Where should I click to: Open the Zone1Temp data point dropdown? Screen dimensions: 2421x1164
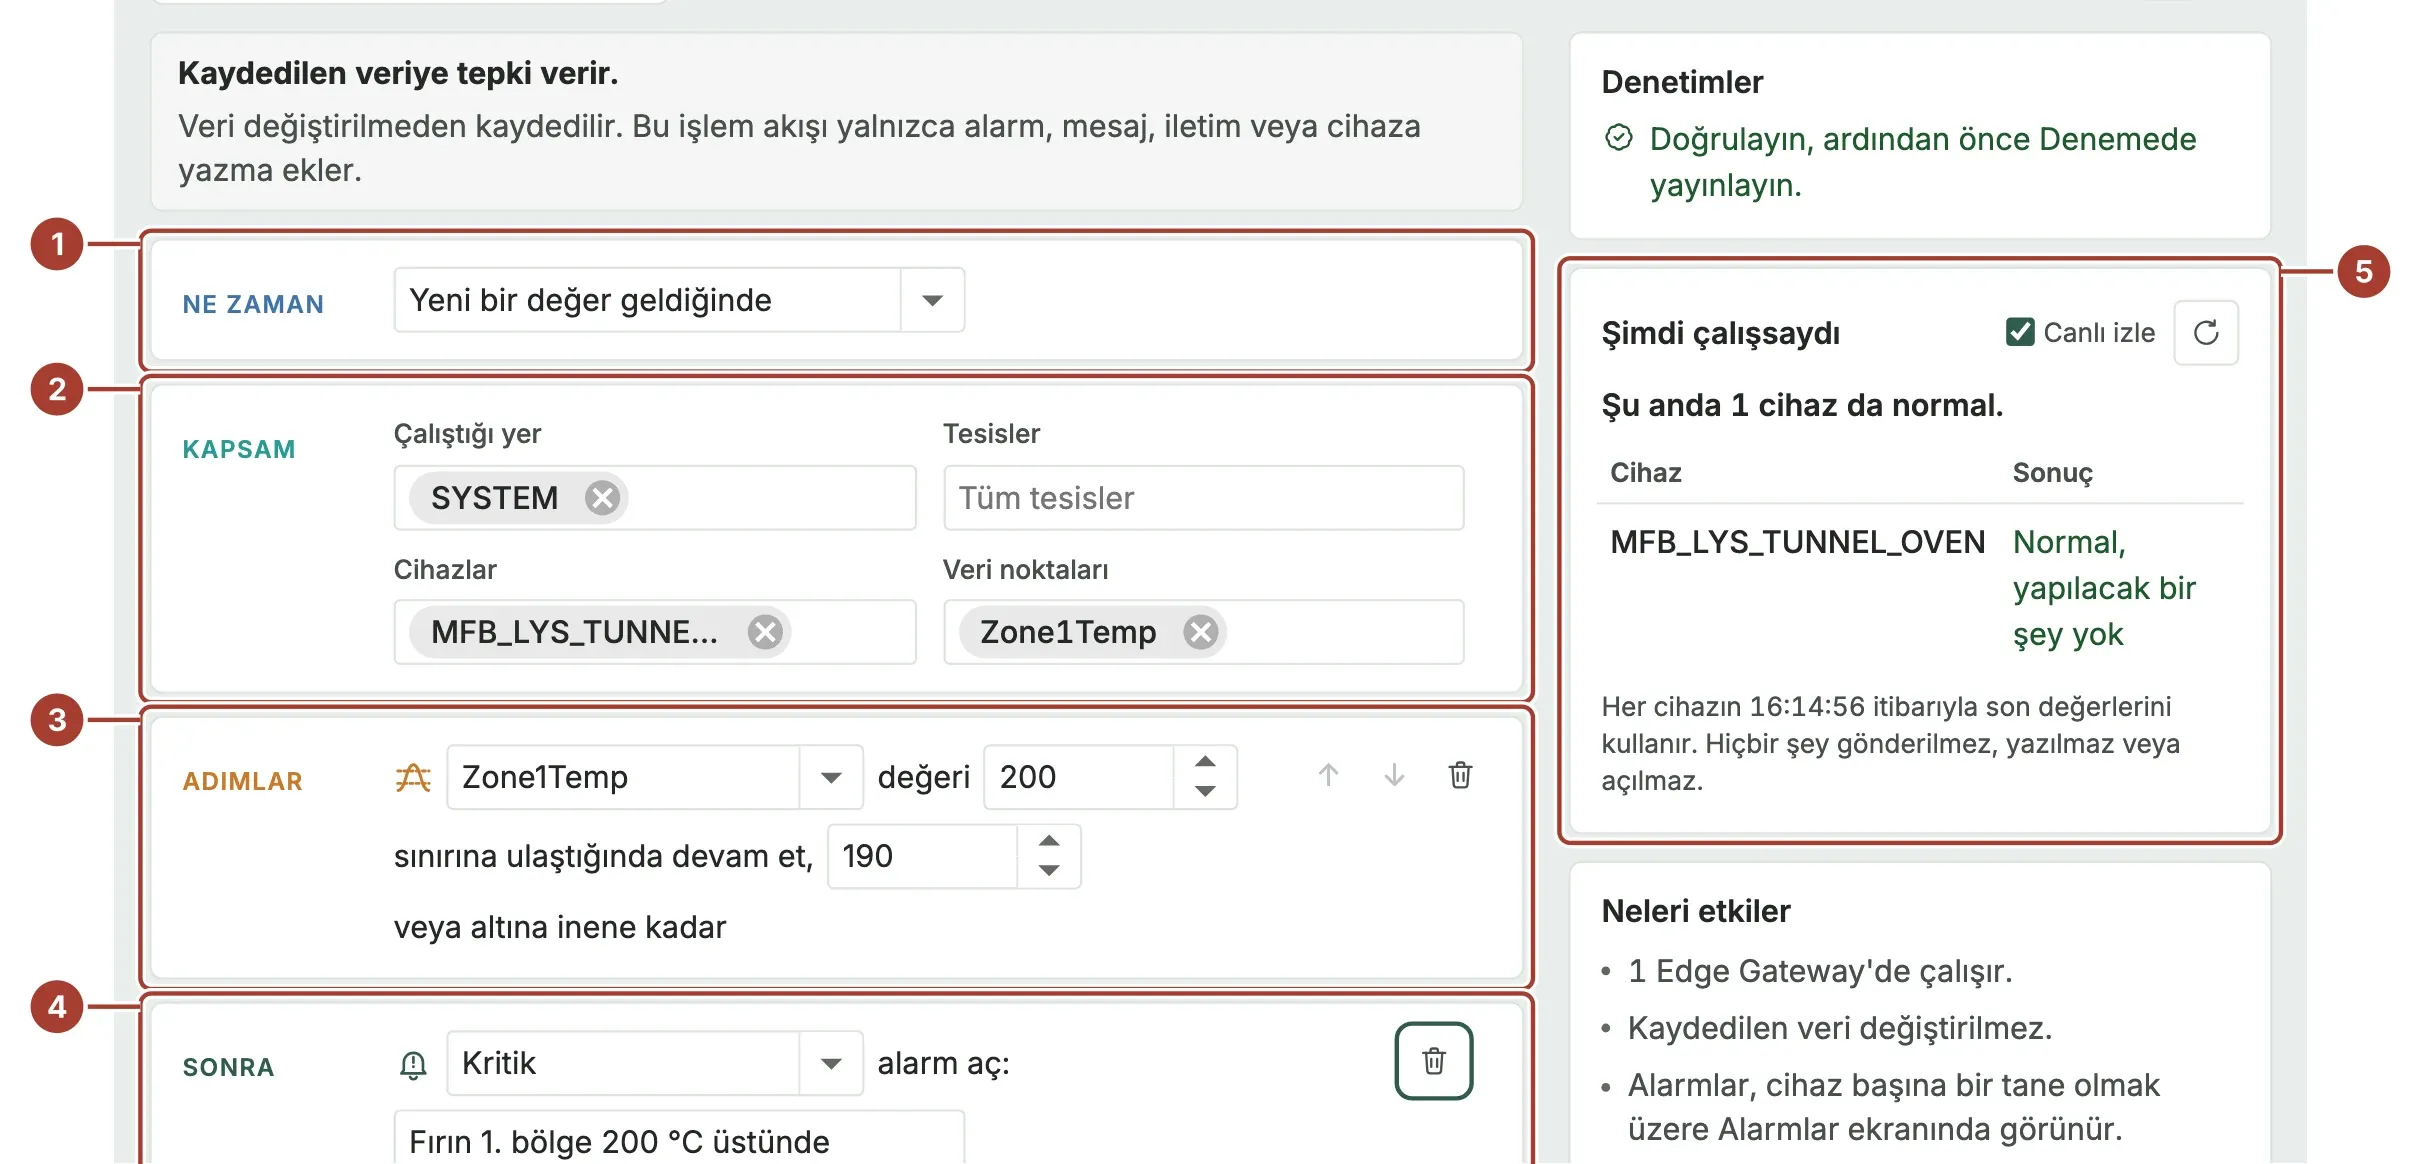(830, 777)
